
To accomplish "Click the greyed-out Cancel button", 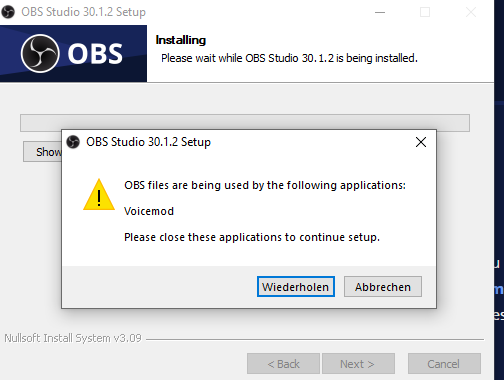I will [x=444, y=364].
